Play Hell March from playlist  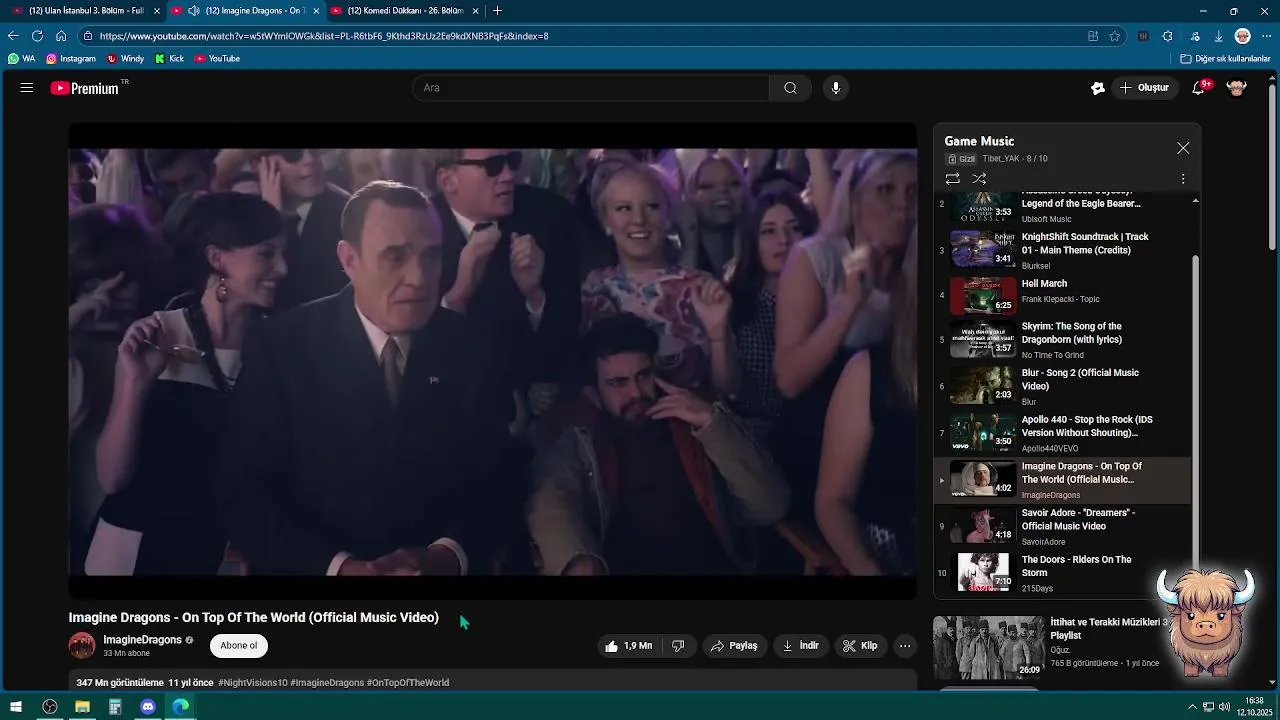click(1064, 294)
